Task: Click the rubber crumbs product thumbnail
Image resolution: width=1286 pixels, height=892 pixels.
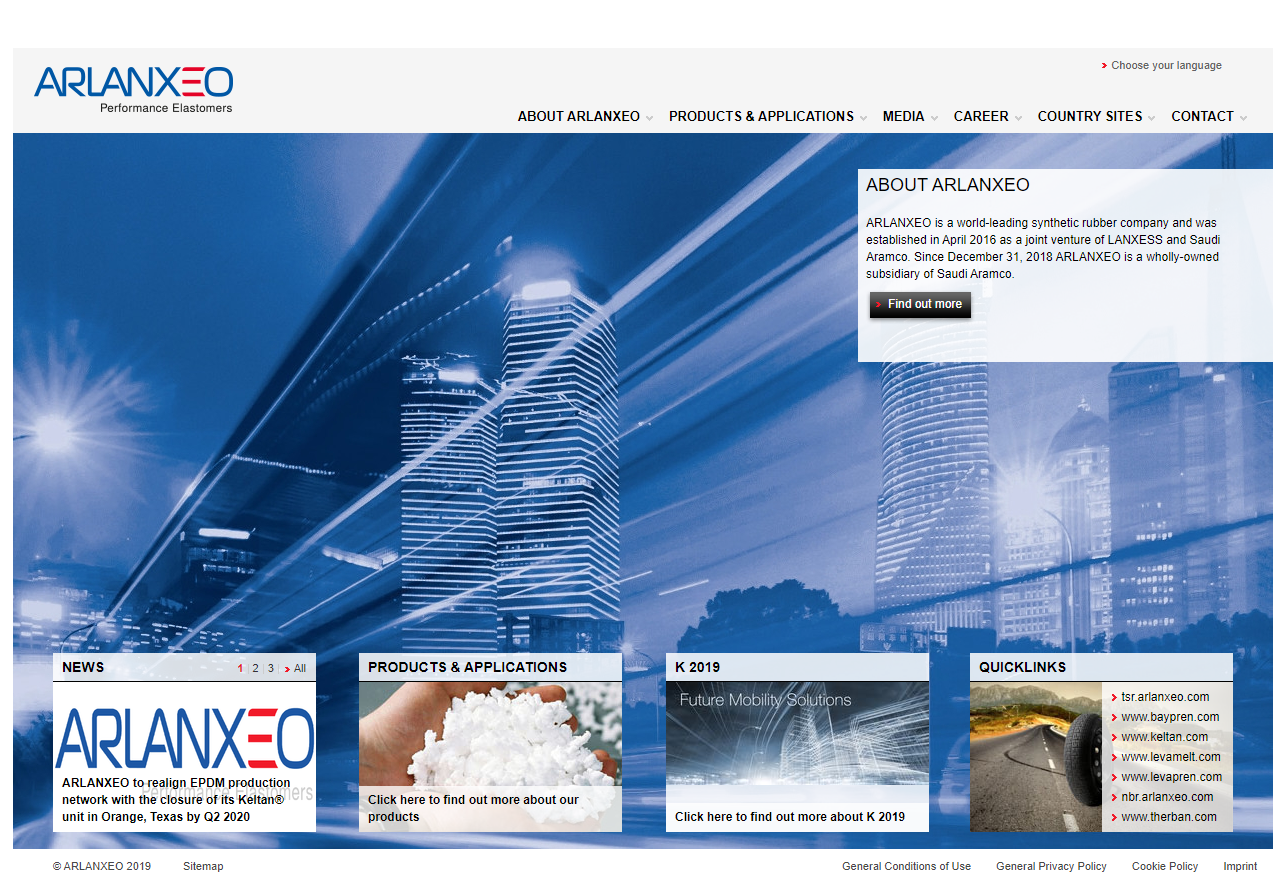Action: [x=490, y=733]
